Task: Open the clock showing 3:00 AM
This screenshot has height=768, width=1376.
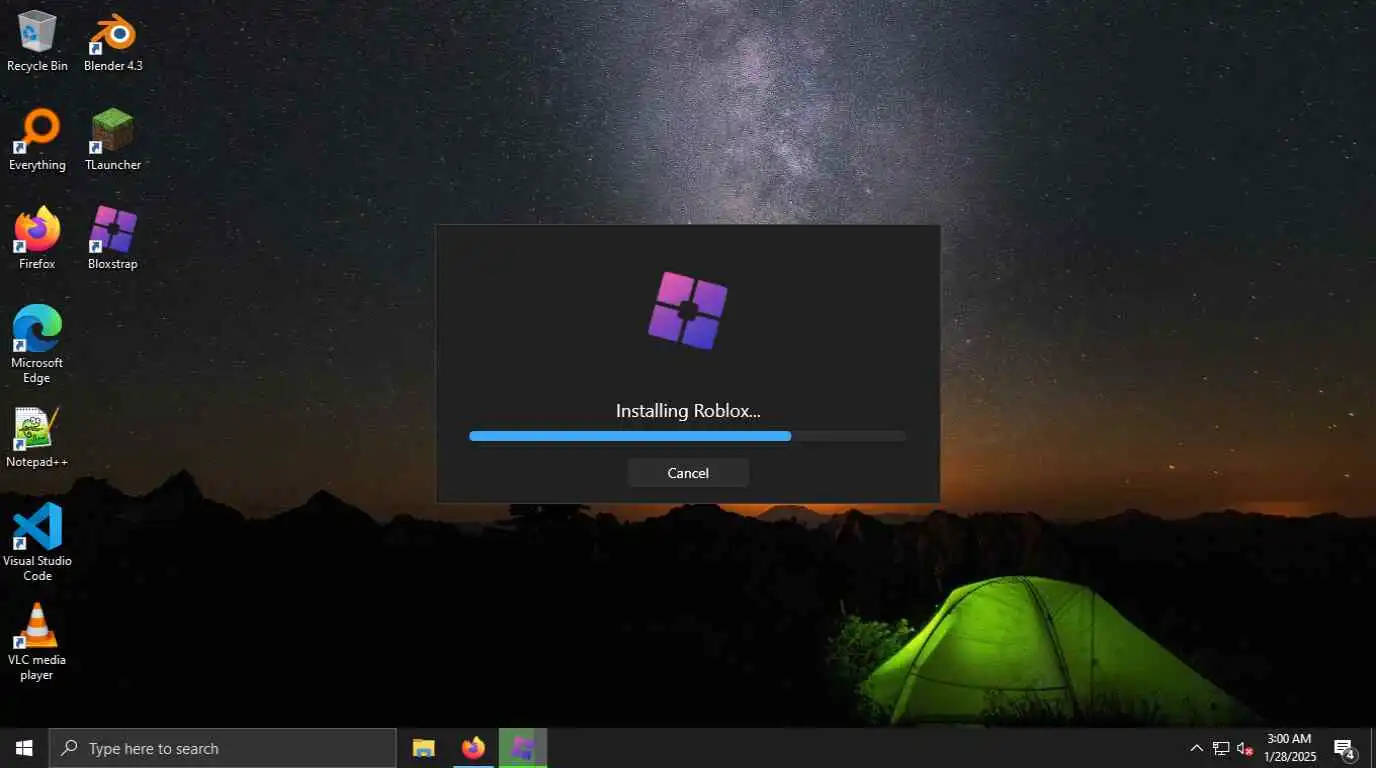Action: 1290,748
